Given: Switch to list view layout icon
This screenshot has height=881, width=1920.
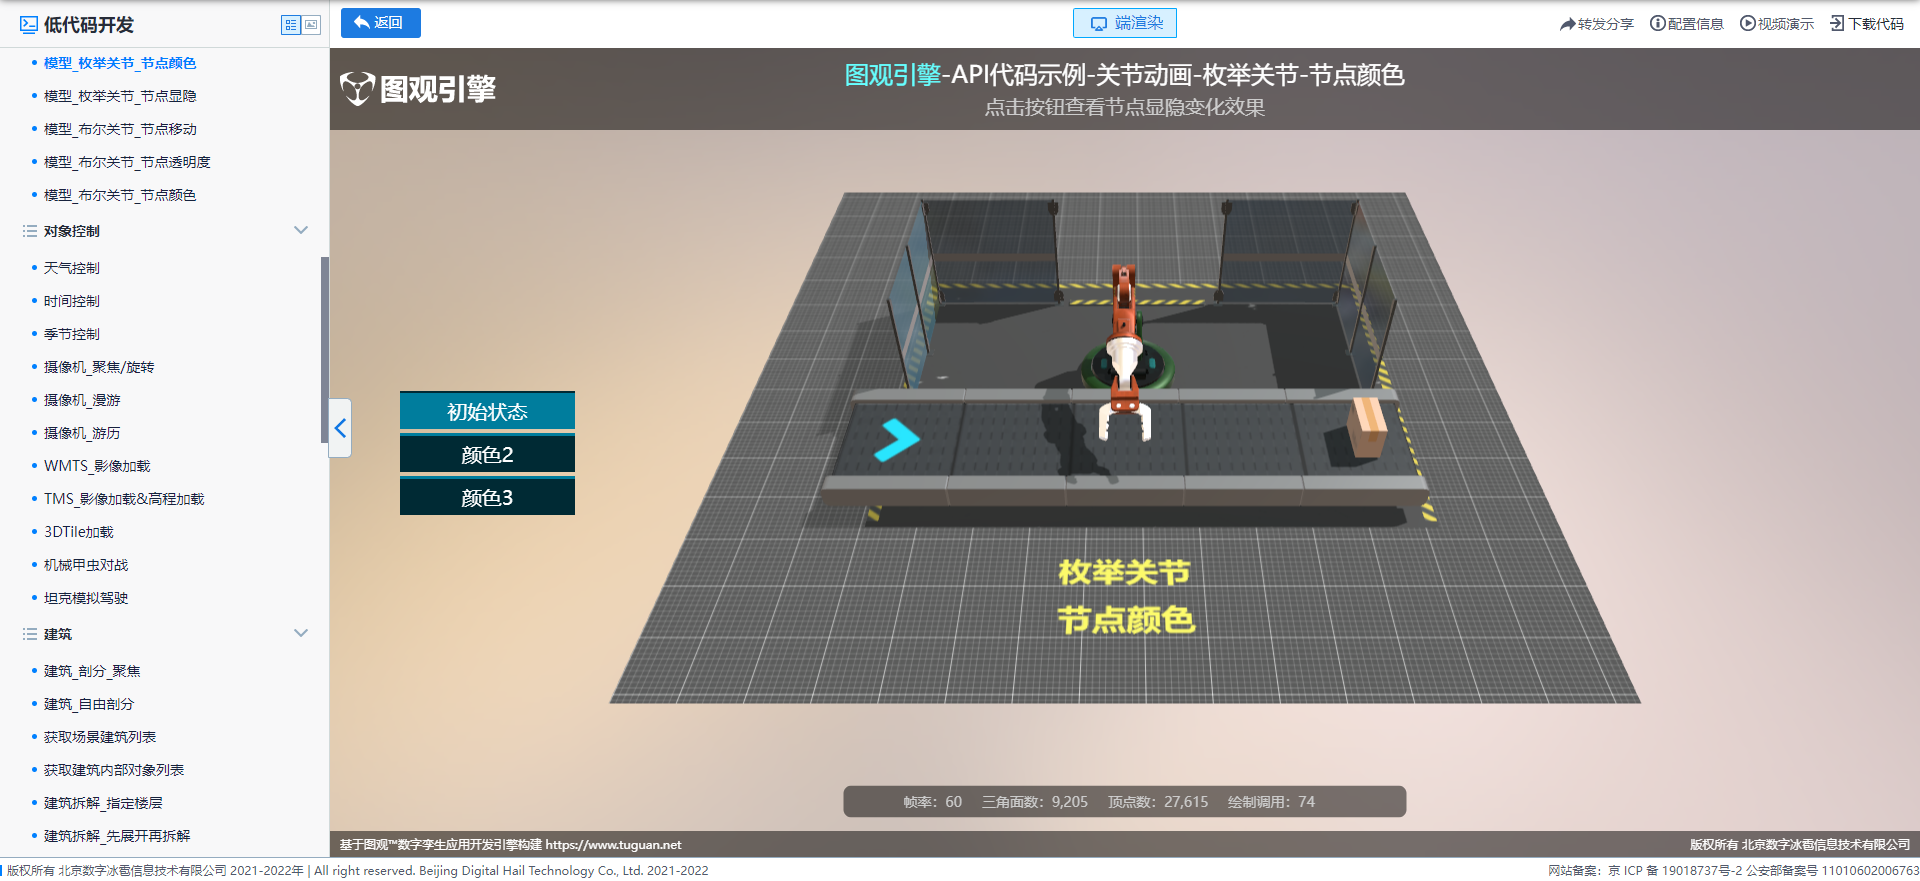Looking at the screenshot, I should (291, 25).
